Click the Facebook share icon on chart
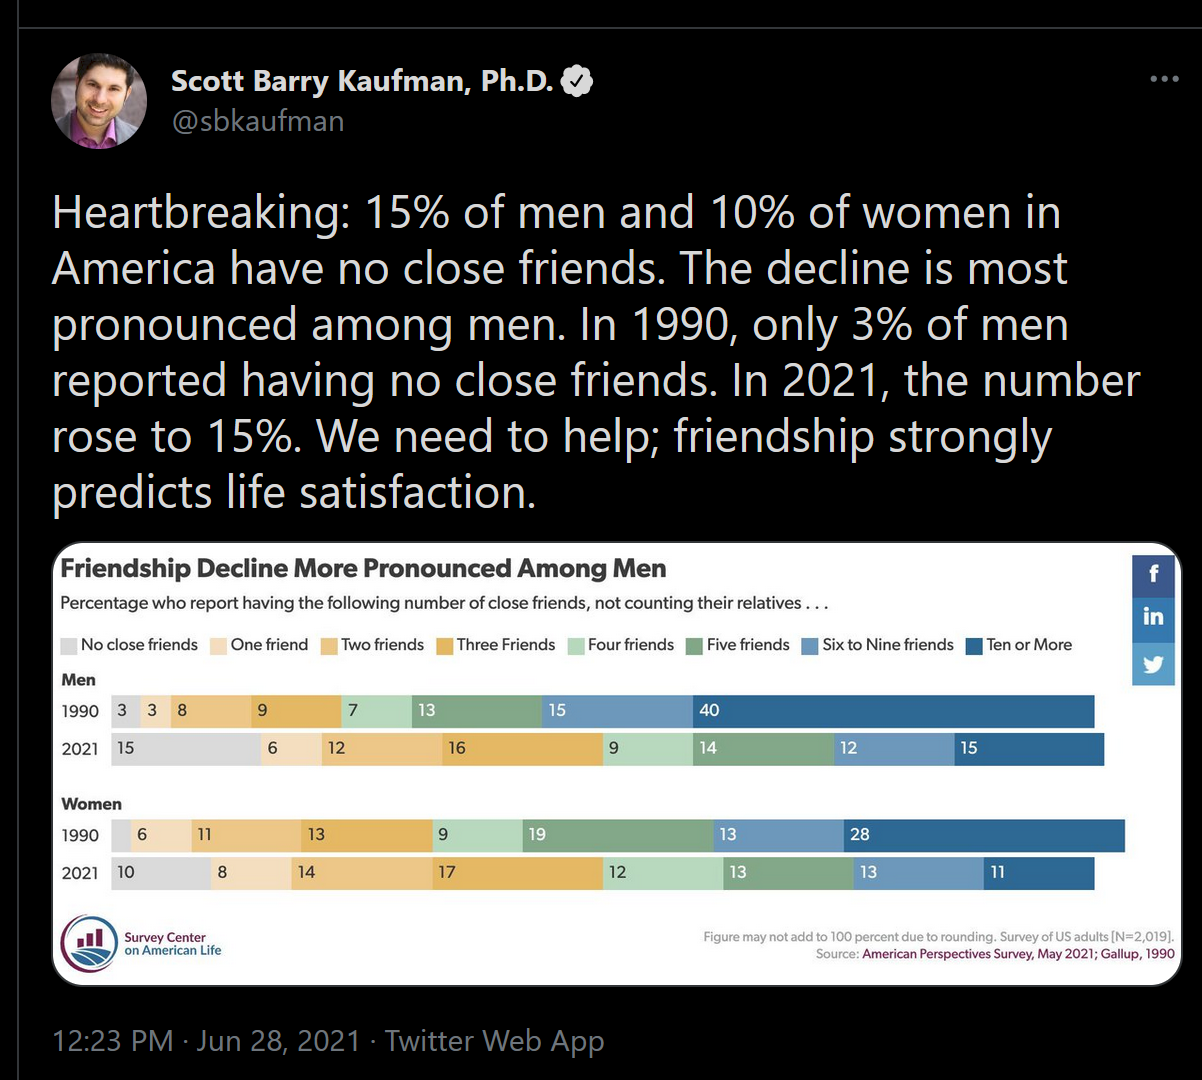 coord(1153,573)
